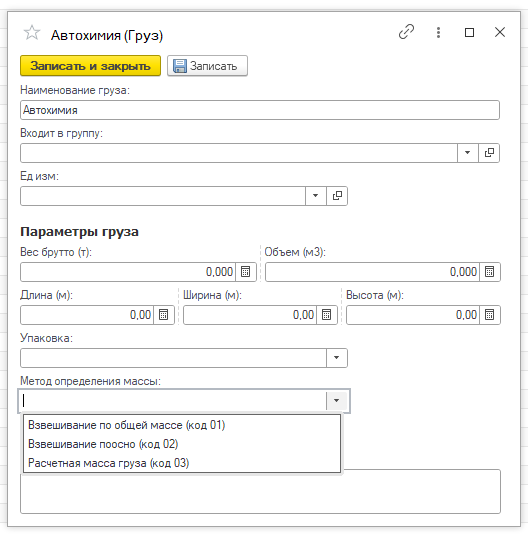The image size is (528, 534).
Task: Expand the Входит в группу dropdown
Action: [x=468, y=153]
